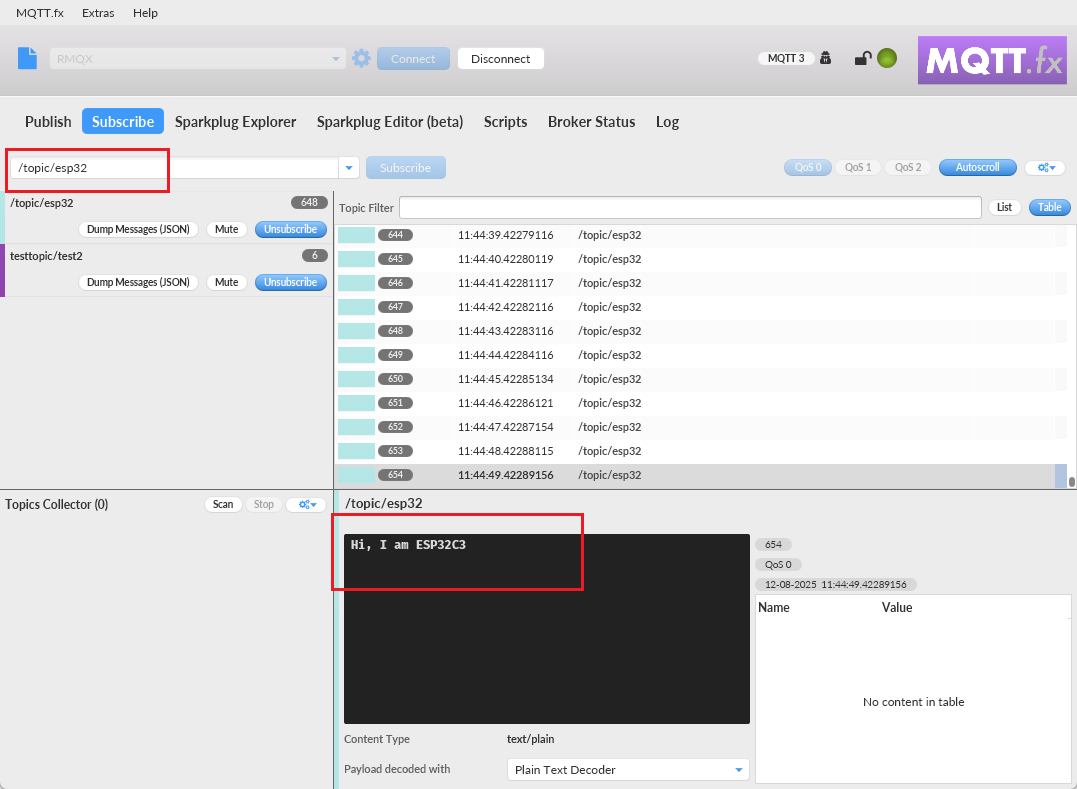Switch message view to Table

click(1050, 207)
